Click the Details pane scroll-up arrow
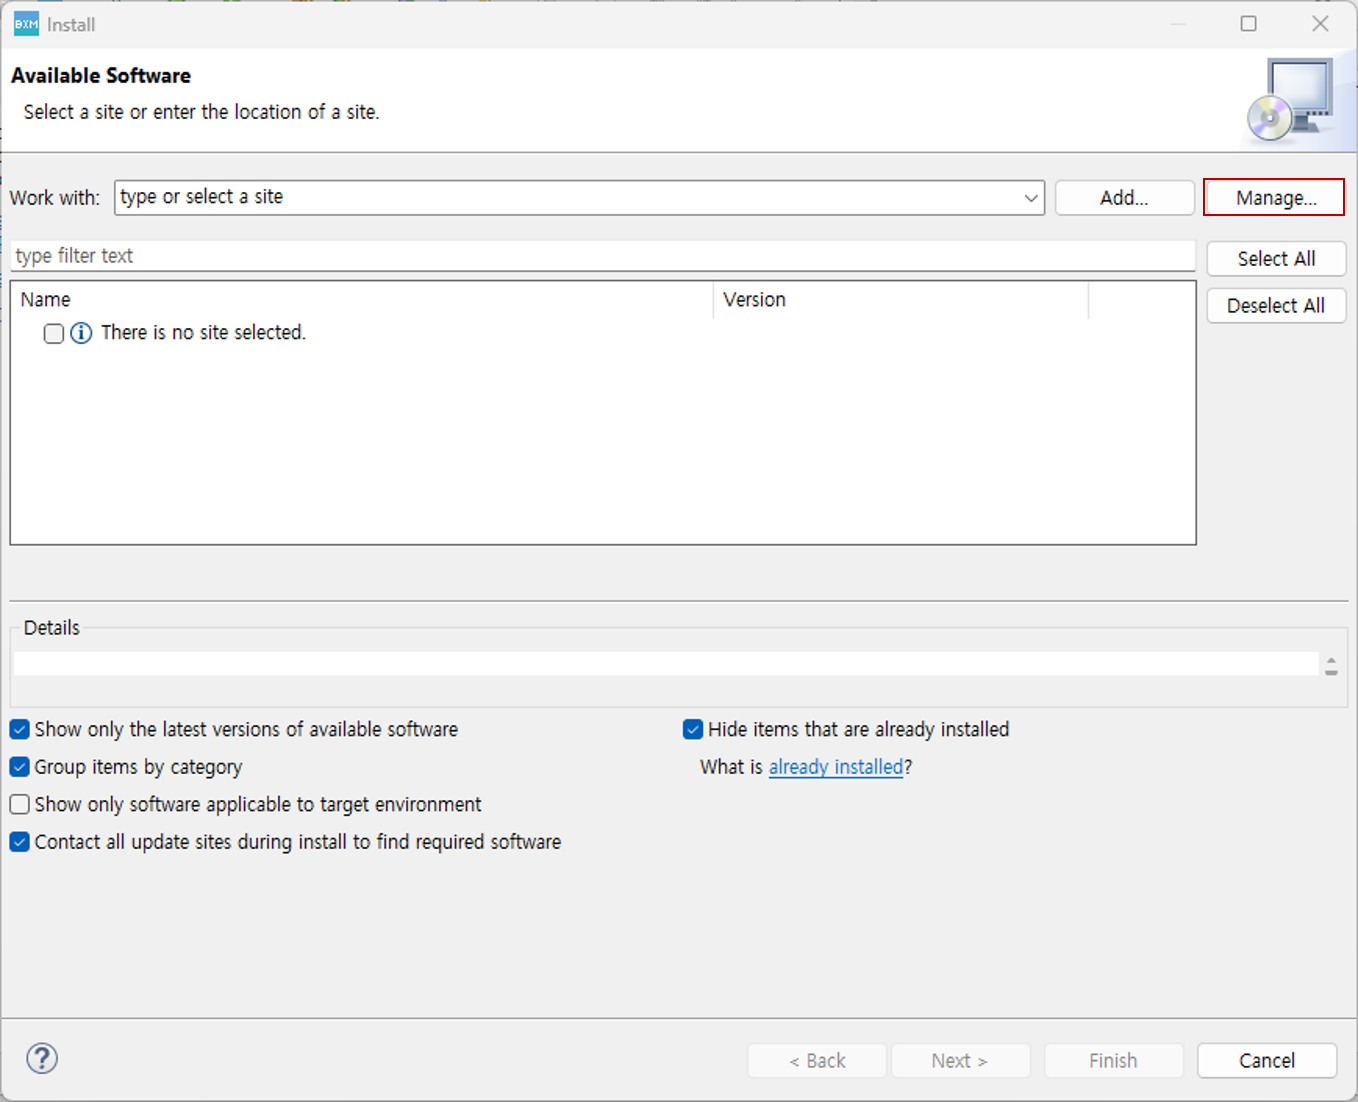The height and width of the screenshot is (1102, 1358). [x=1331, y=657]
